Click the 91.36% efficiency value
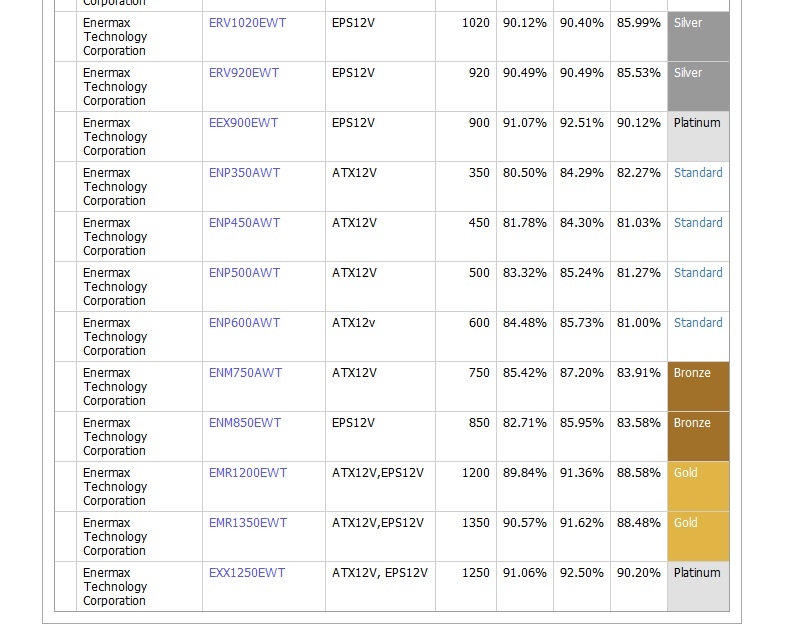Screen dimensions: 788x639 click(581, 473)
